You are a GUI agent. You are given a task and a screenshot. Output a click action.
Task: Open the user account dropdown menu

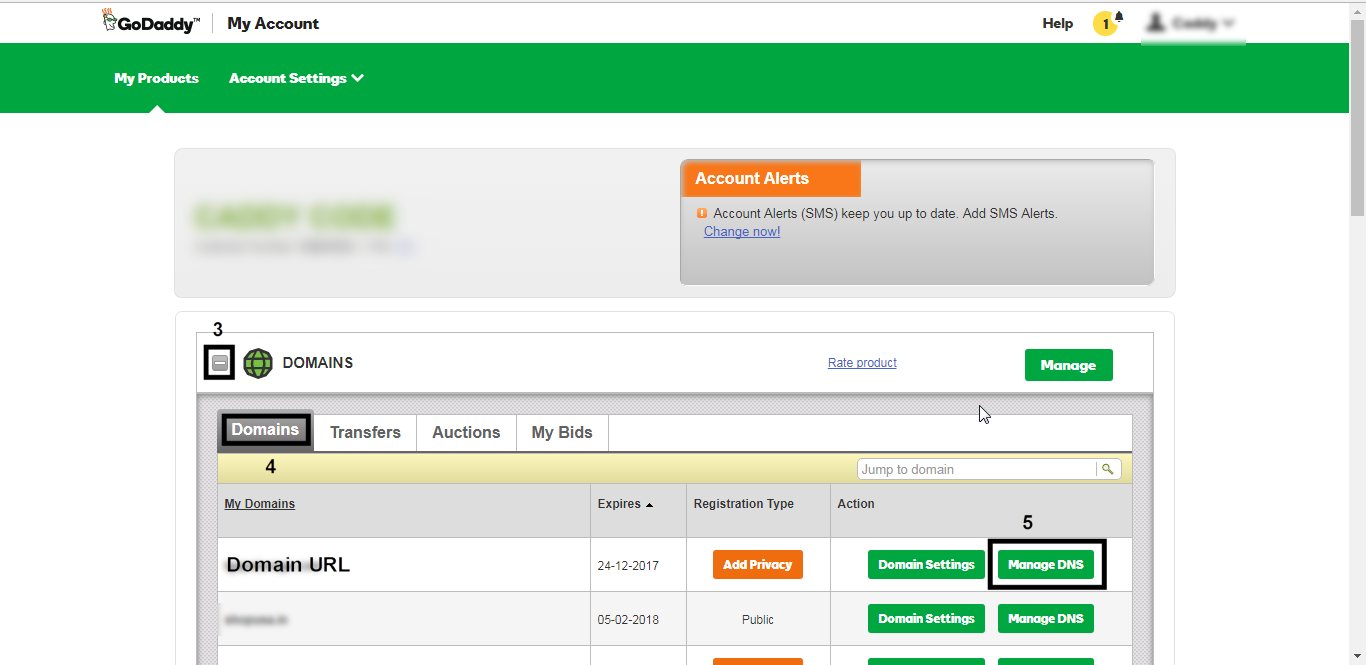(1193, 23)
